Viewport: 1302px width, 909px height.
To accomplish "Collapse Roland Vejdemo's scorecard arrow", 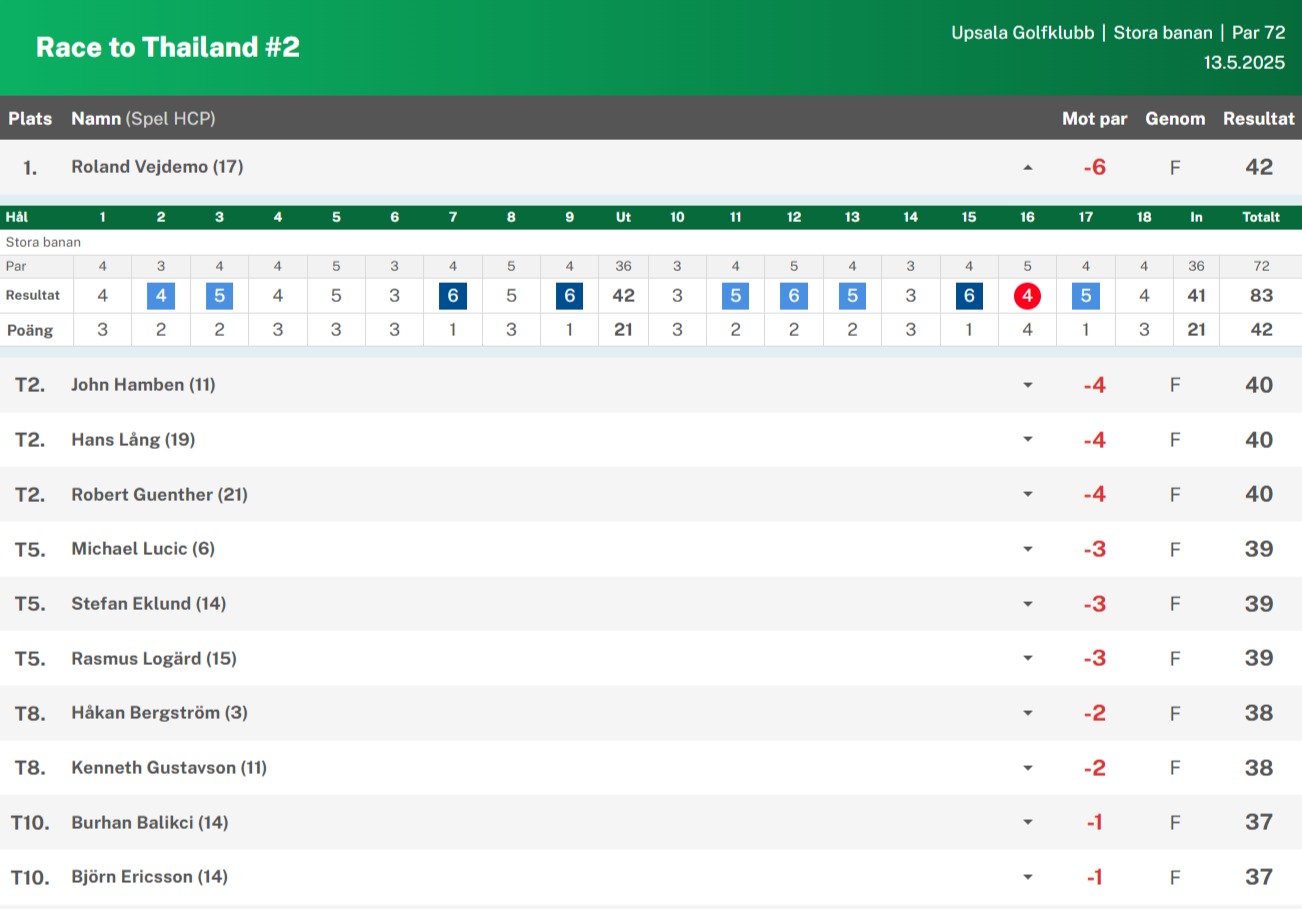I will click(x=1027, y=168).
